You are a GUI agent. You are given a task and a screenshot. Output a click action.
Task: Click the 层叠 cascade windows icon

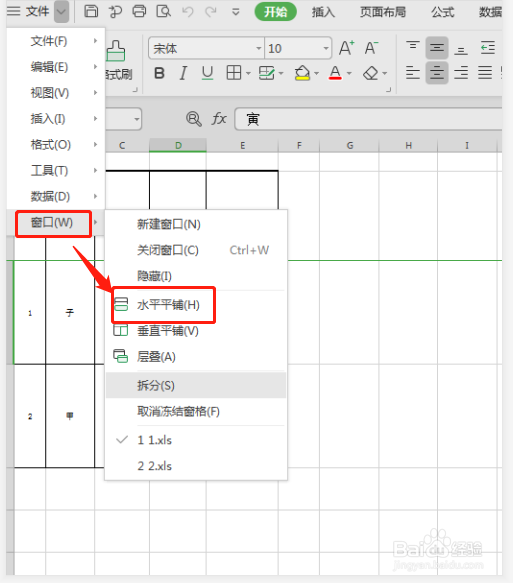[x=121, y=356]
